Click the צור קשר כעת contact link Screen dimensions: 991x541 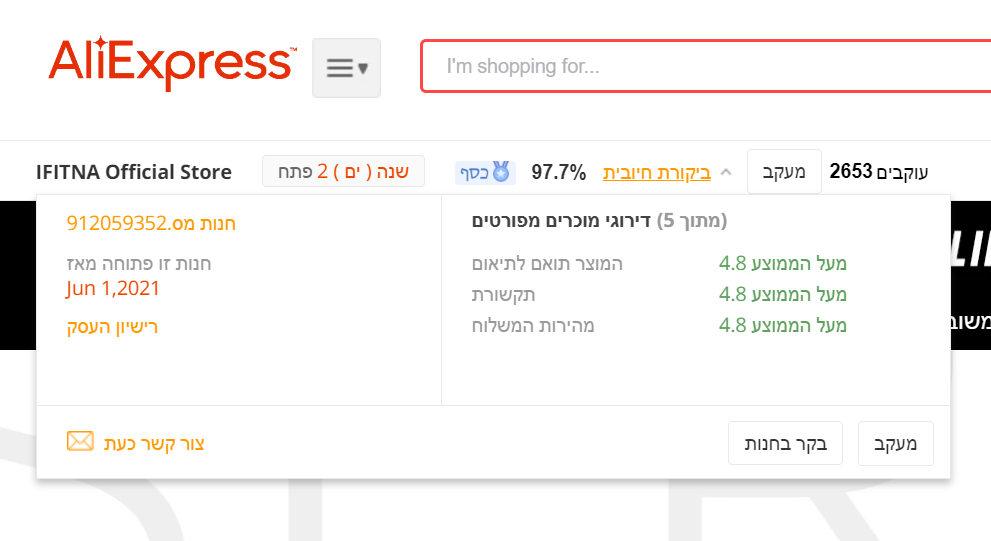154,443
